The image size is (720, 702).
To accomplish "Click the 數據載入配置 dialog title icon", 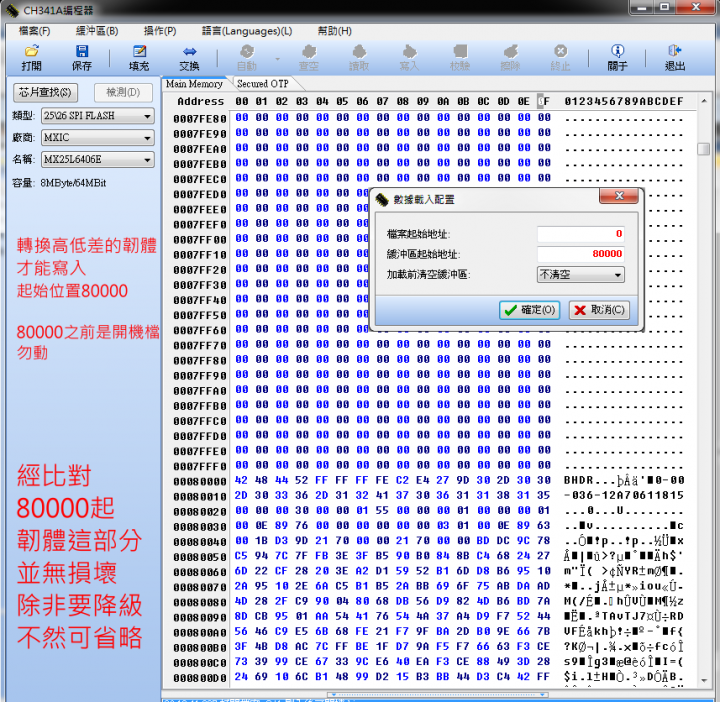I will (382, 199).
